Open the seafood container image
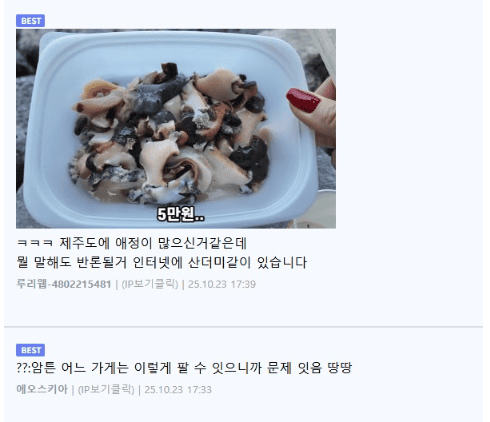The image size is (490, 422). pos(176,128)
